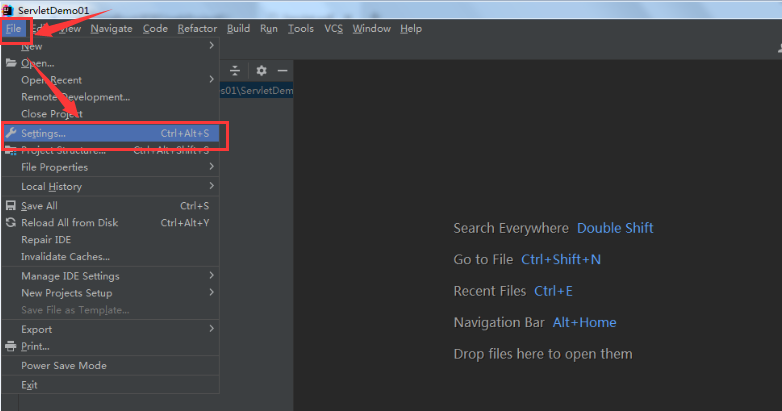Choose Settings... in the File menu

point(111,133)
